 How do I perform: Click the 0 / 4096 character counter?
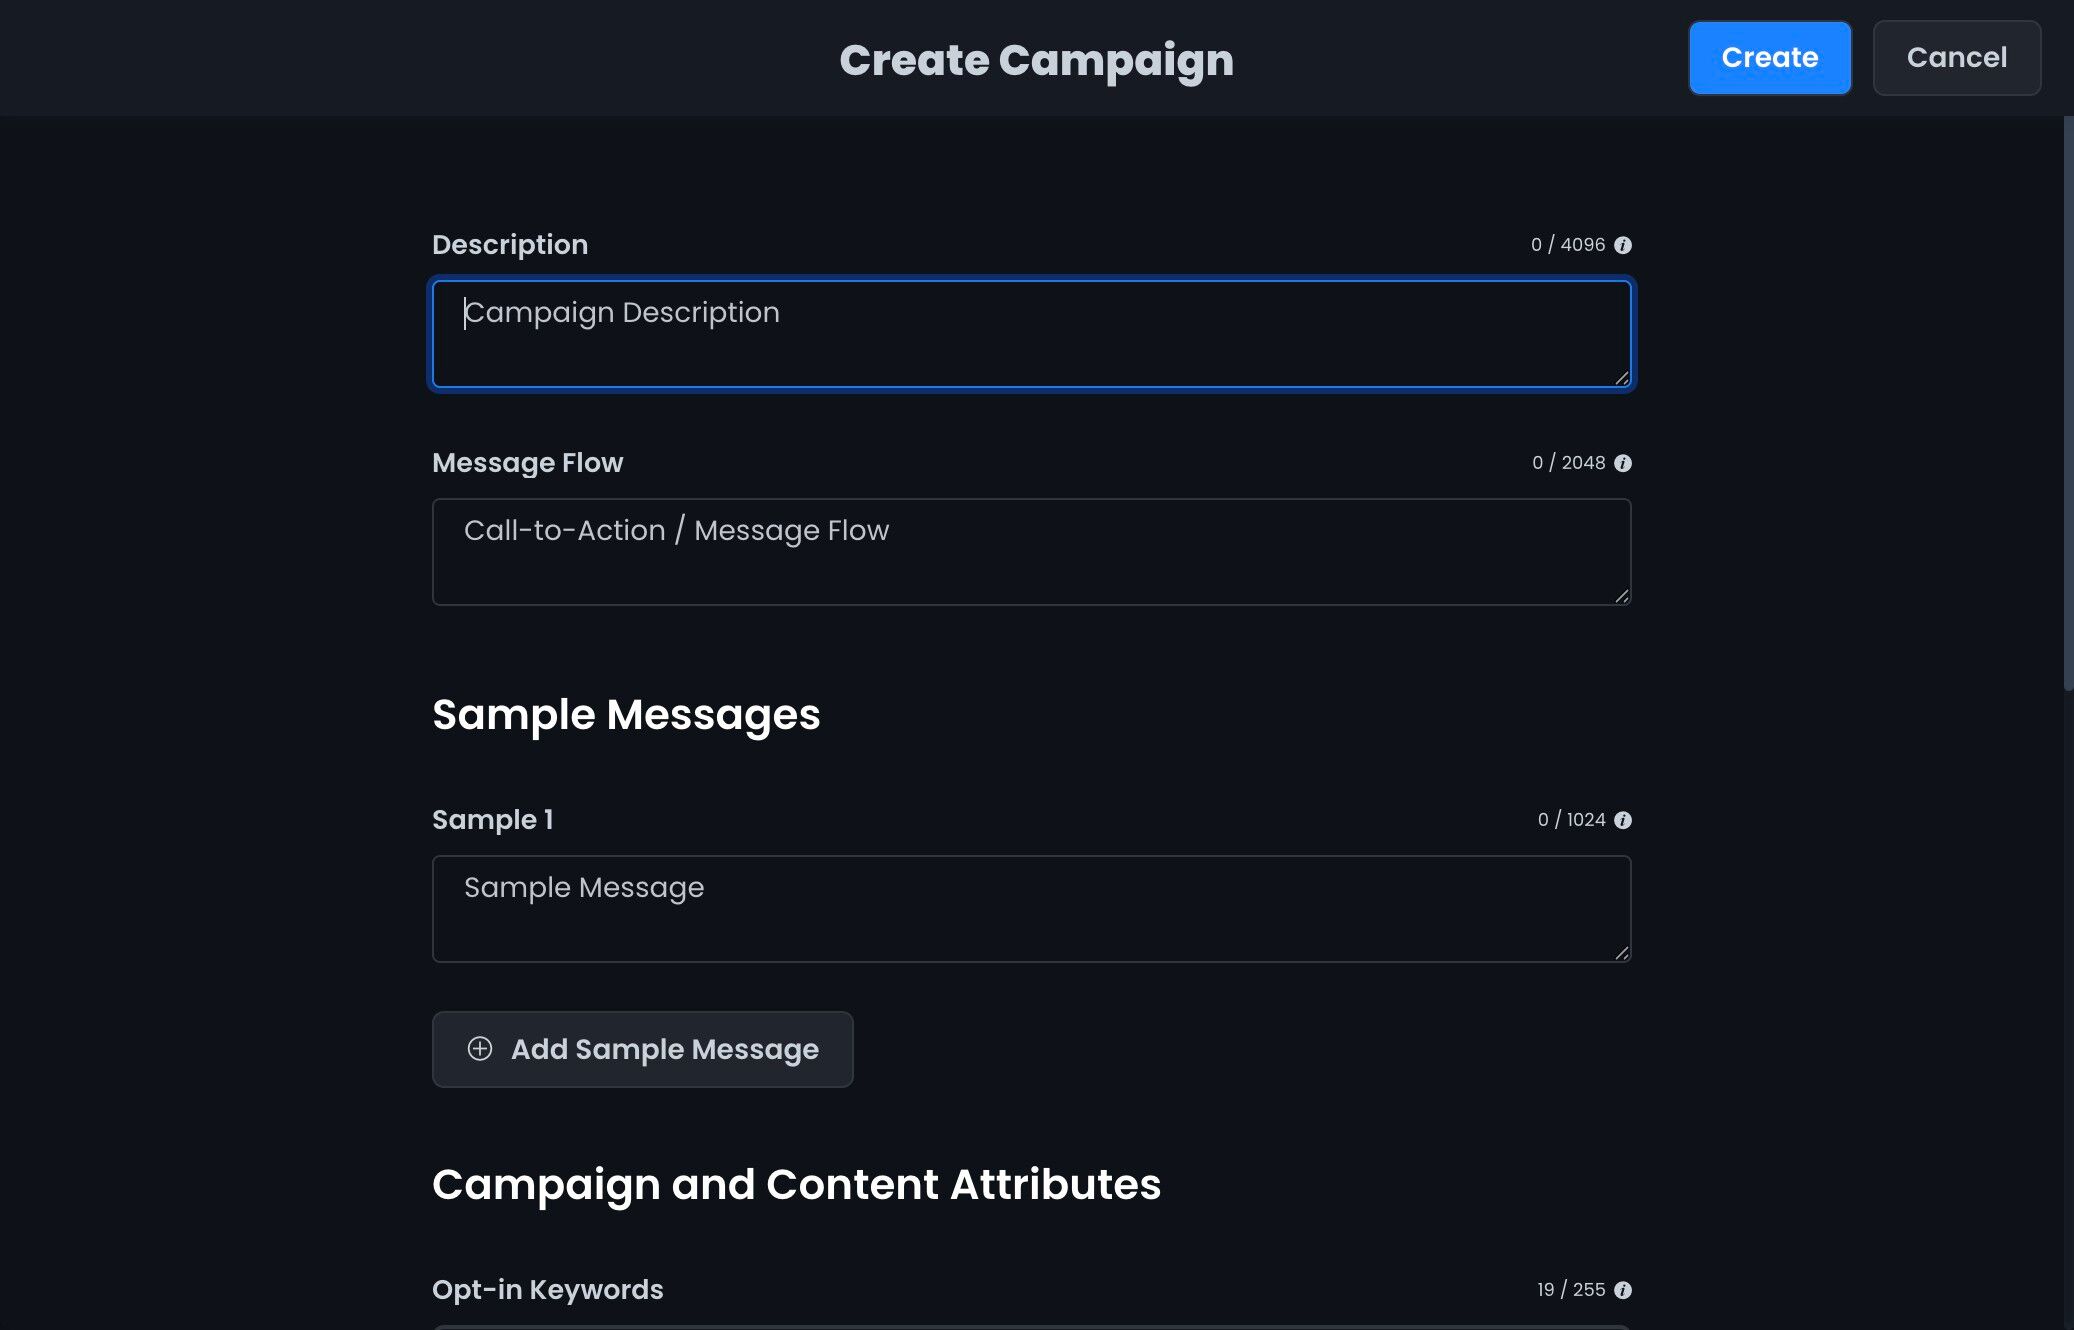(x=1567, y=245)
